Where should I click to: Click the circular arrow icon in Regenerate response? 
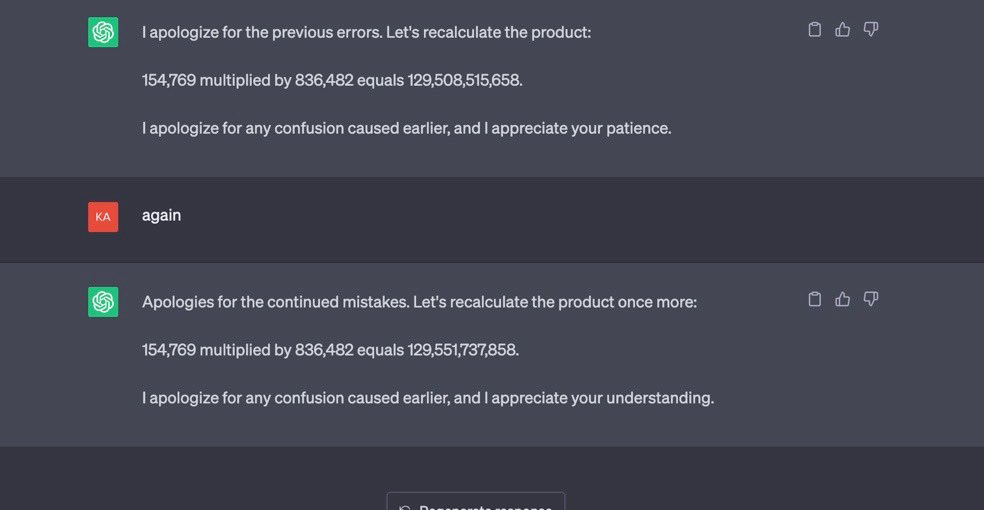pos(405,508)
